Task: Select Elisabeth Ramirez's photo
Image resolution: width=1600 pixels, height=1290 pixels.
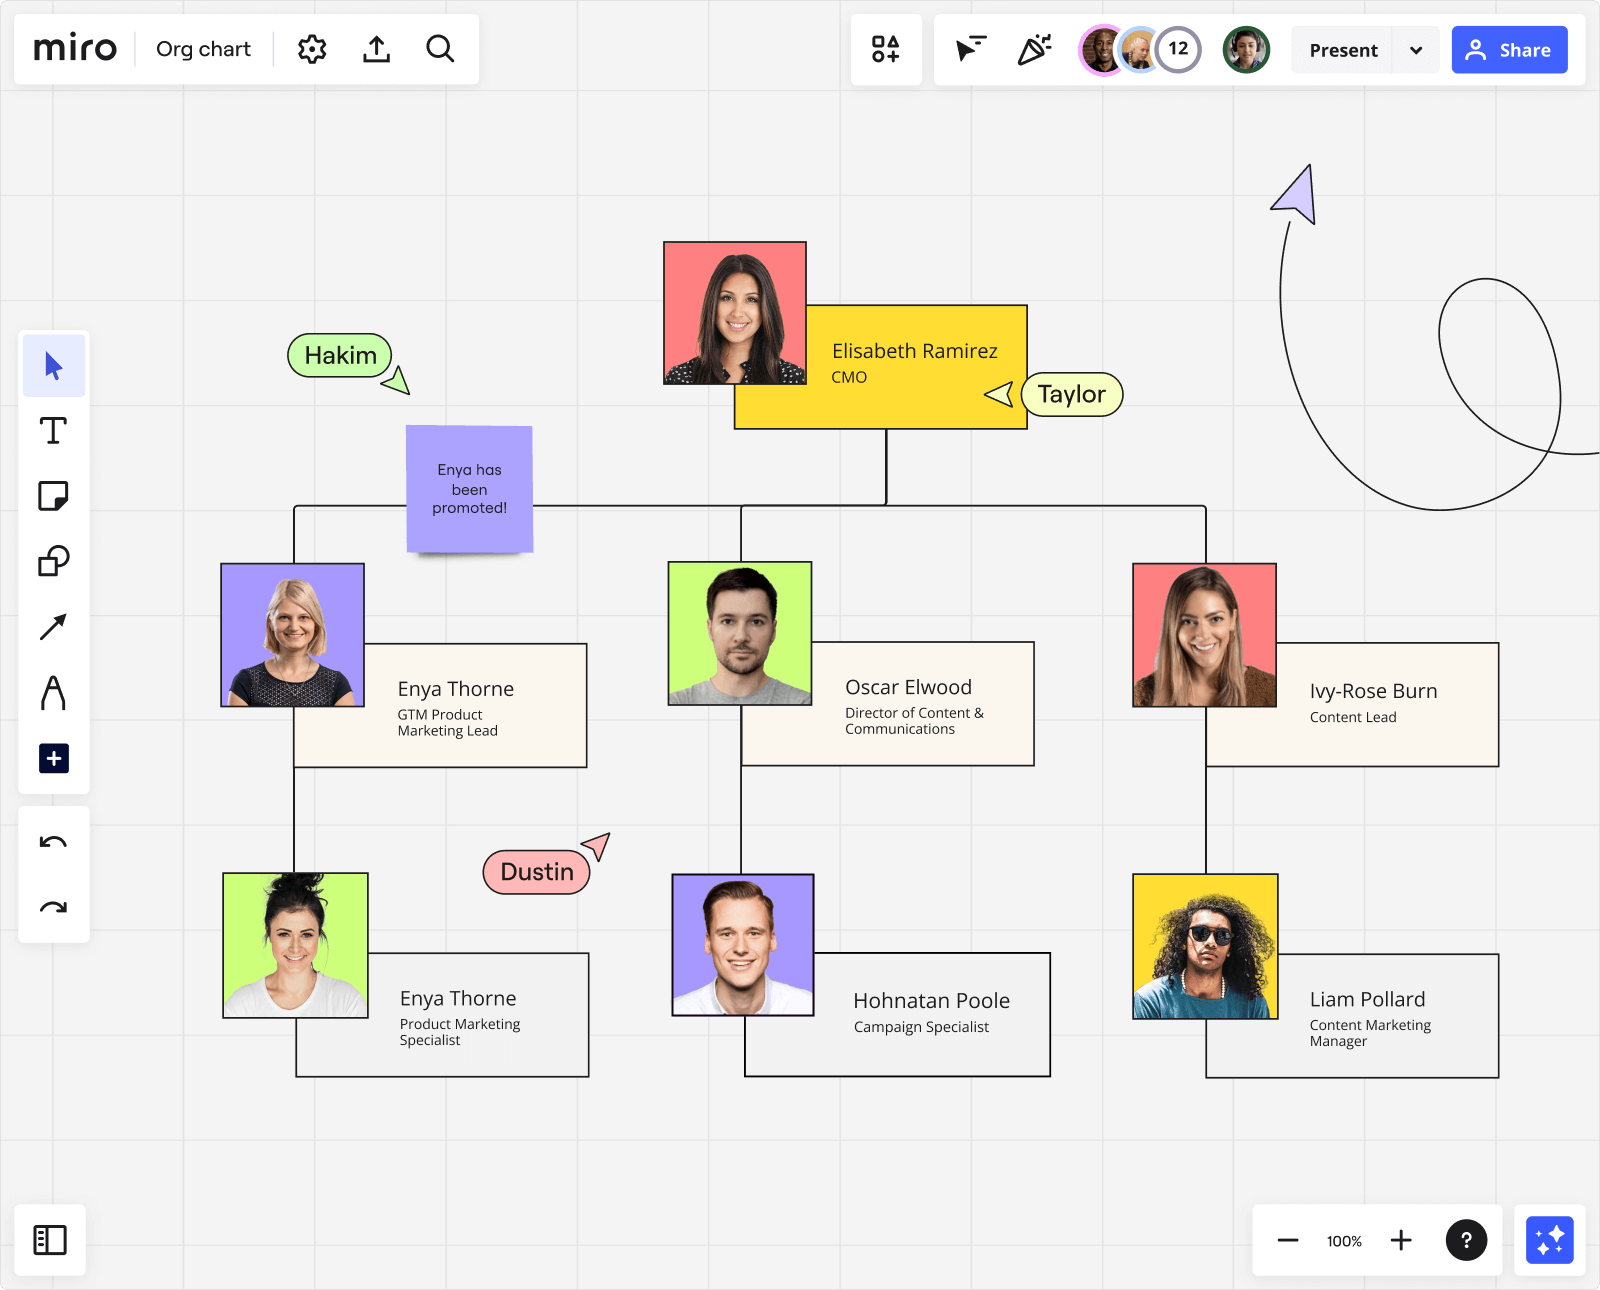Action: tap(735, 313)
